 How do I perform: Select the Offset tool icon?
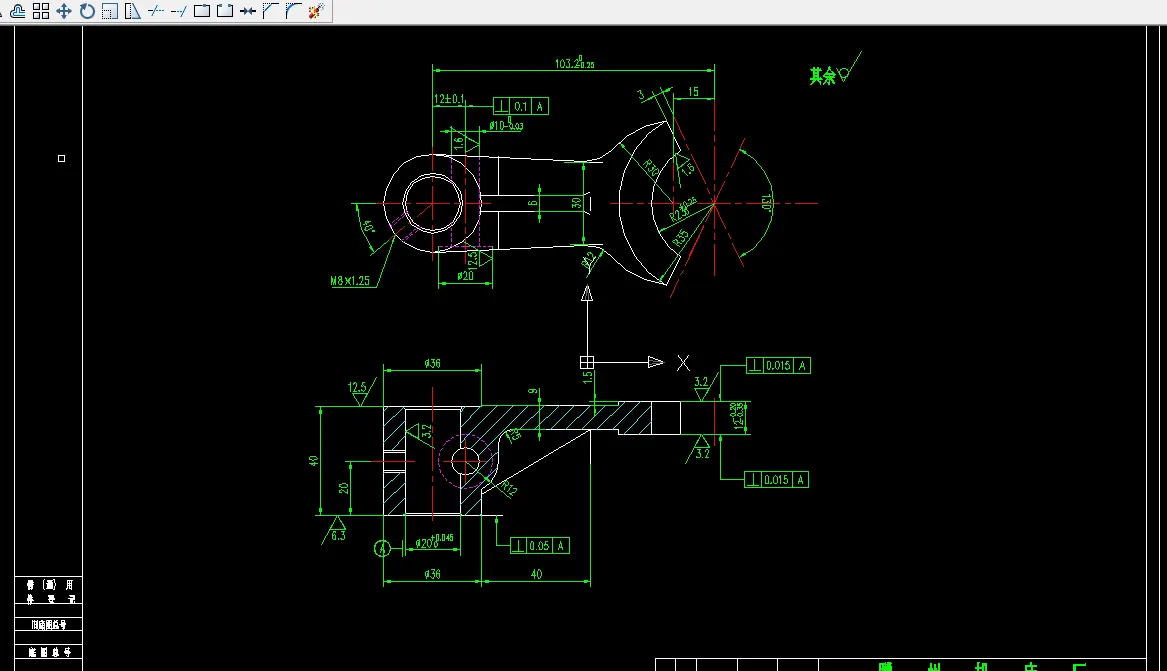(x=18, y=10)
